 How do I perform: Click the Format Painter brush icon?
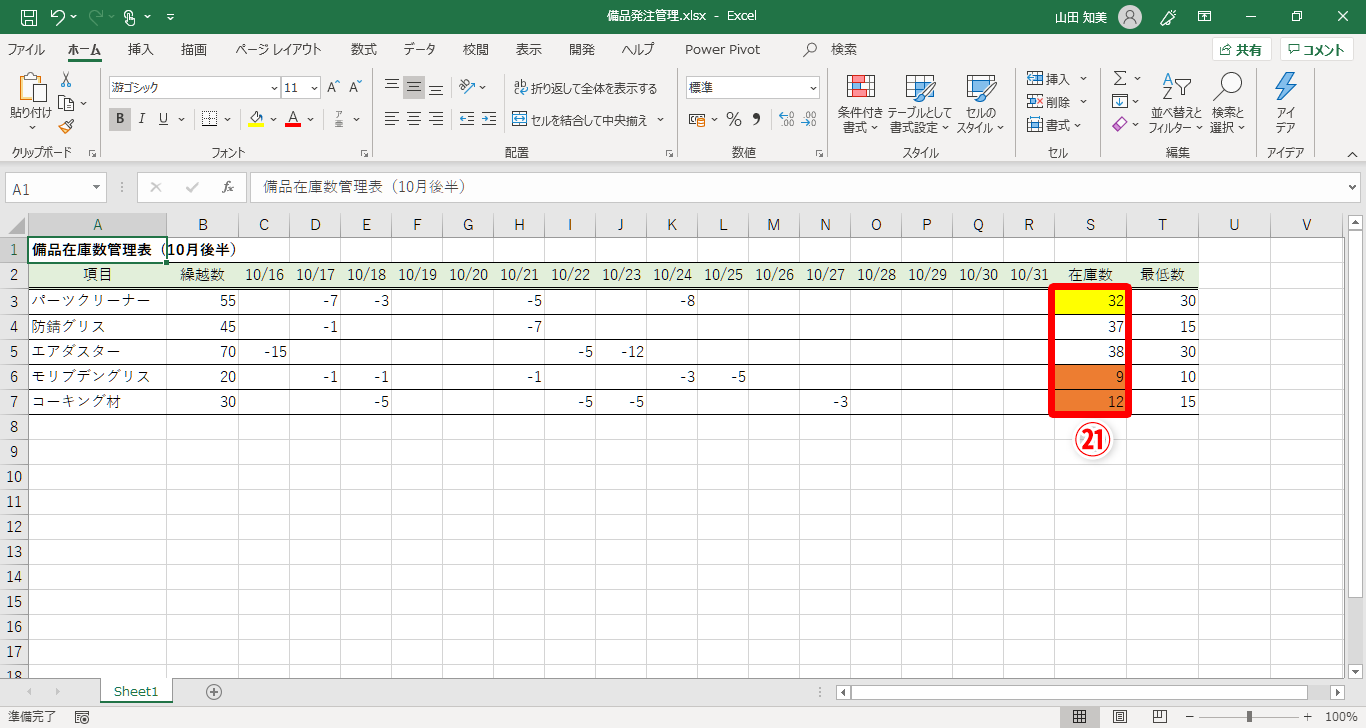(66, 126)
